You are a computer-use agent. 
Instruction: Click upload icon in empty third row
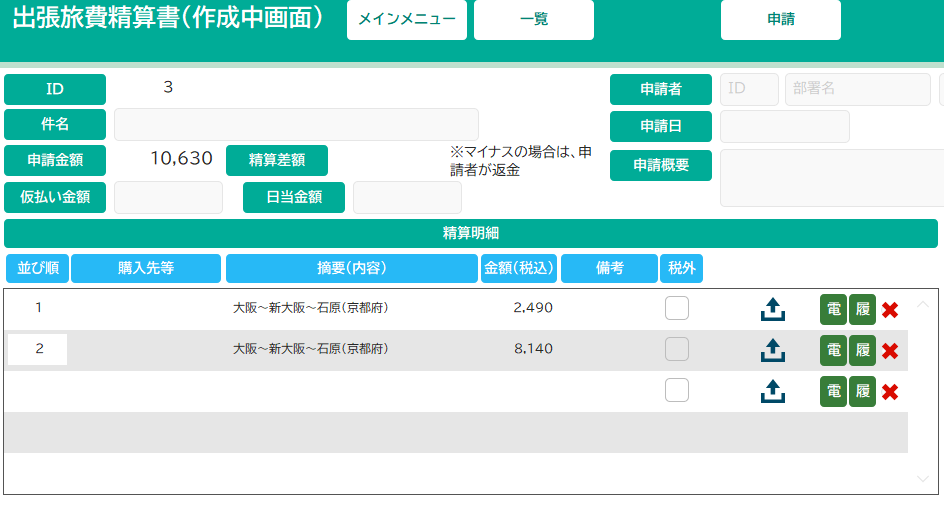click(772, 392)
